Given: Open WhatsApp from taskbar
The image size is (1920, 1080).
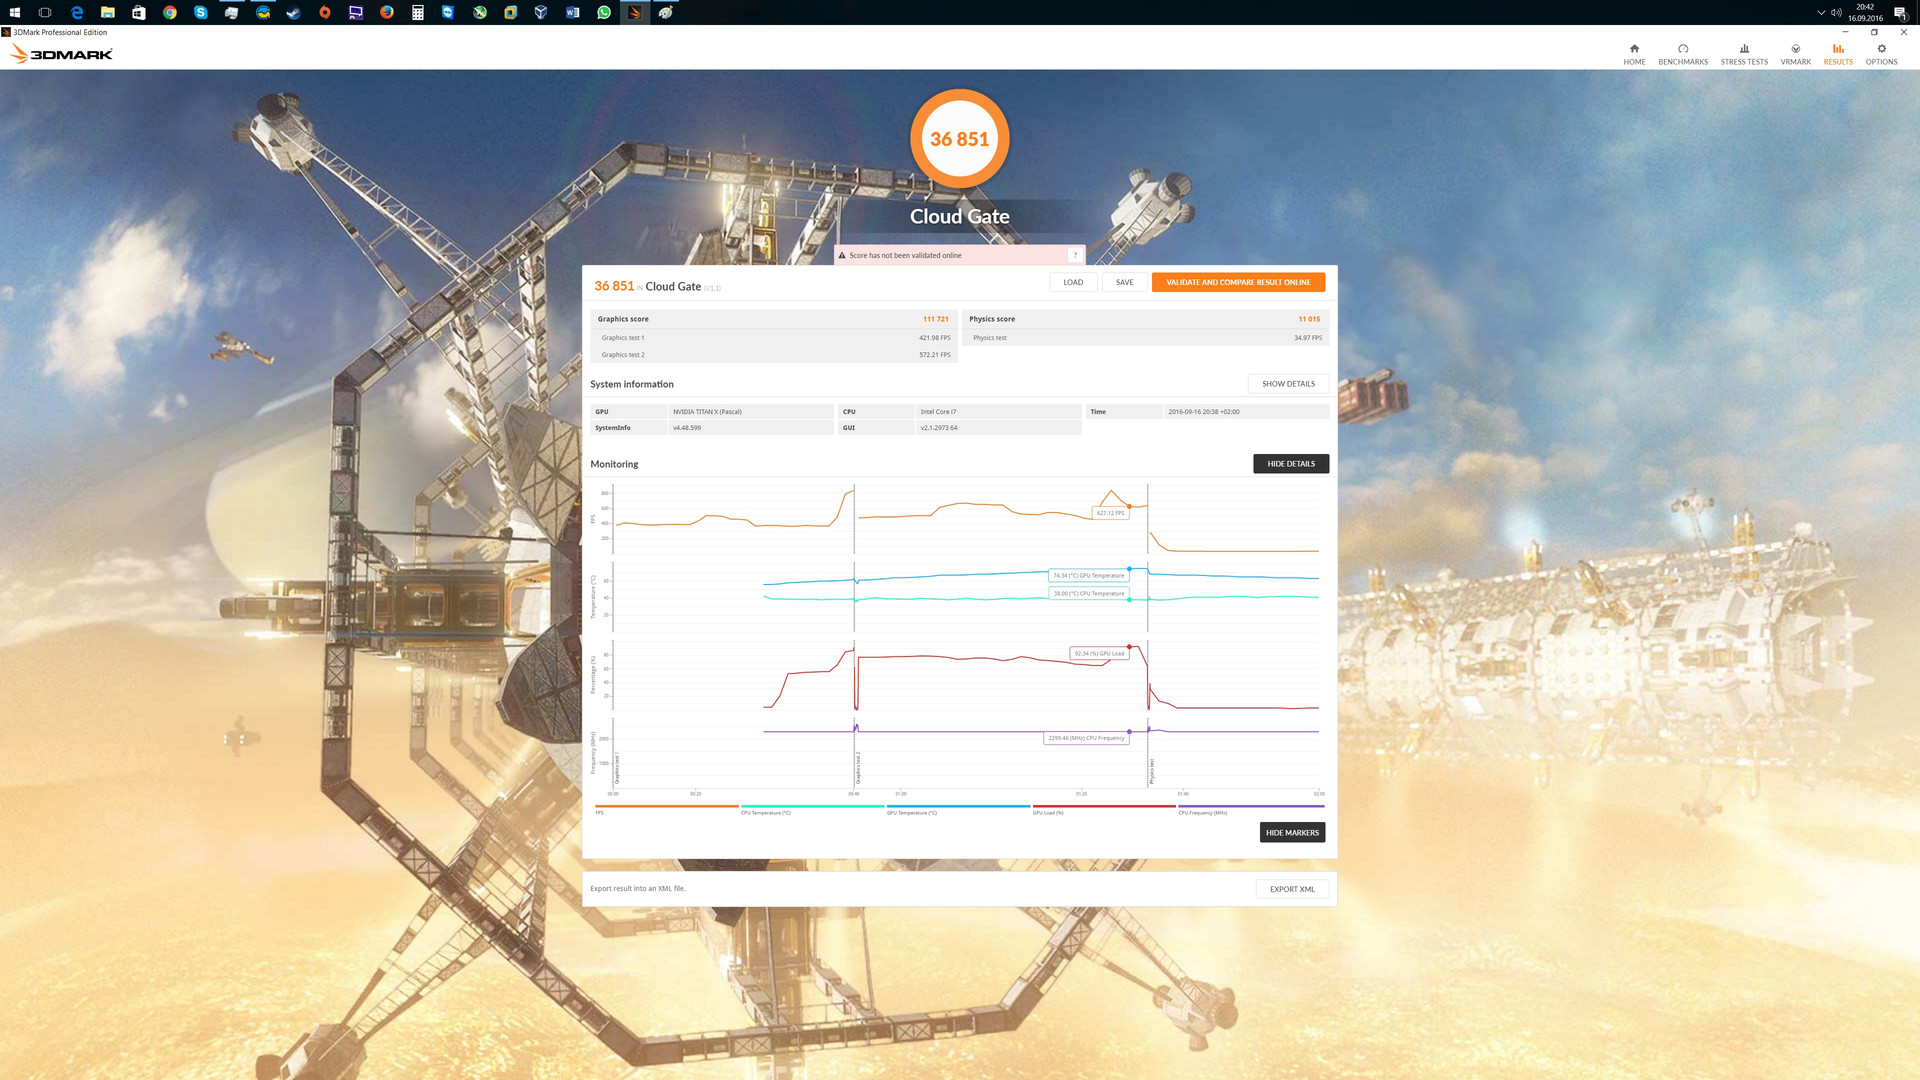Looking at the screenshot, I should coord(604,12).
